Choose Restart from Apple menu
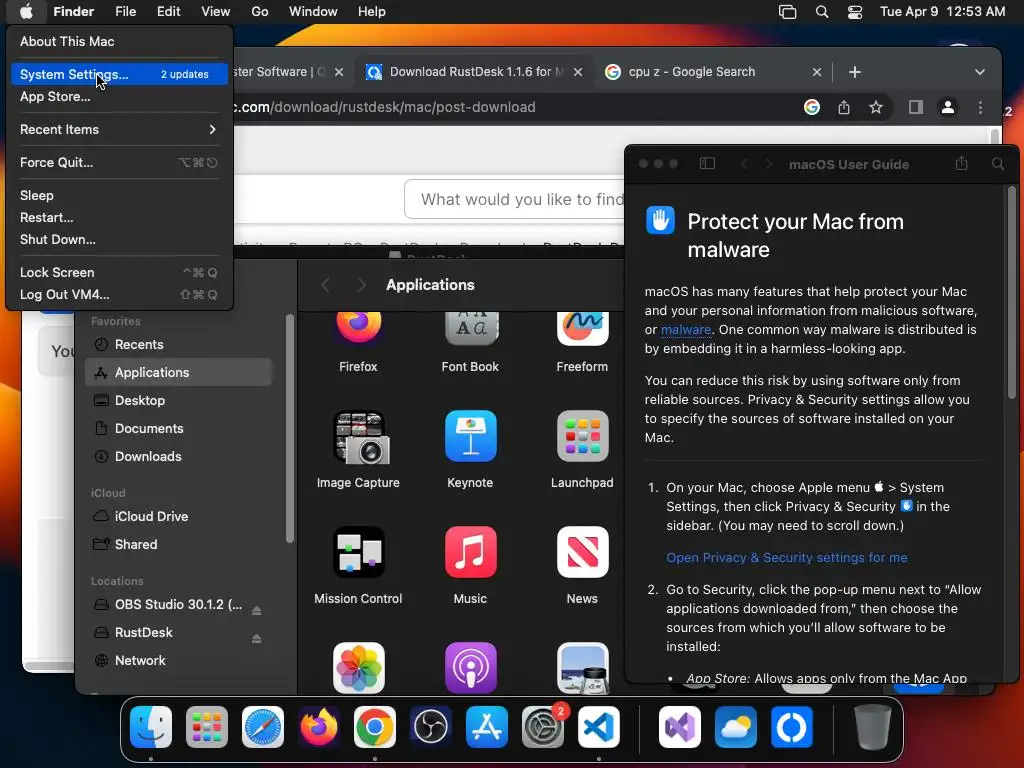 coord(120,217)
